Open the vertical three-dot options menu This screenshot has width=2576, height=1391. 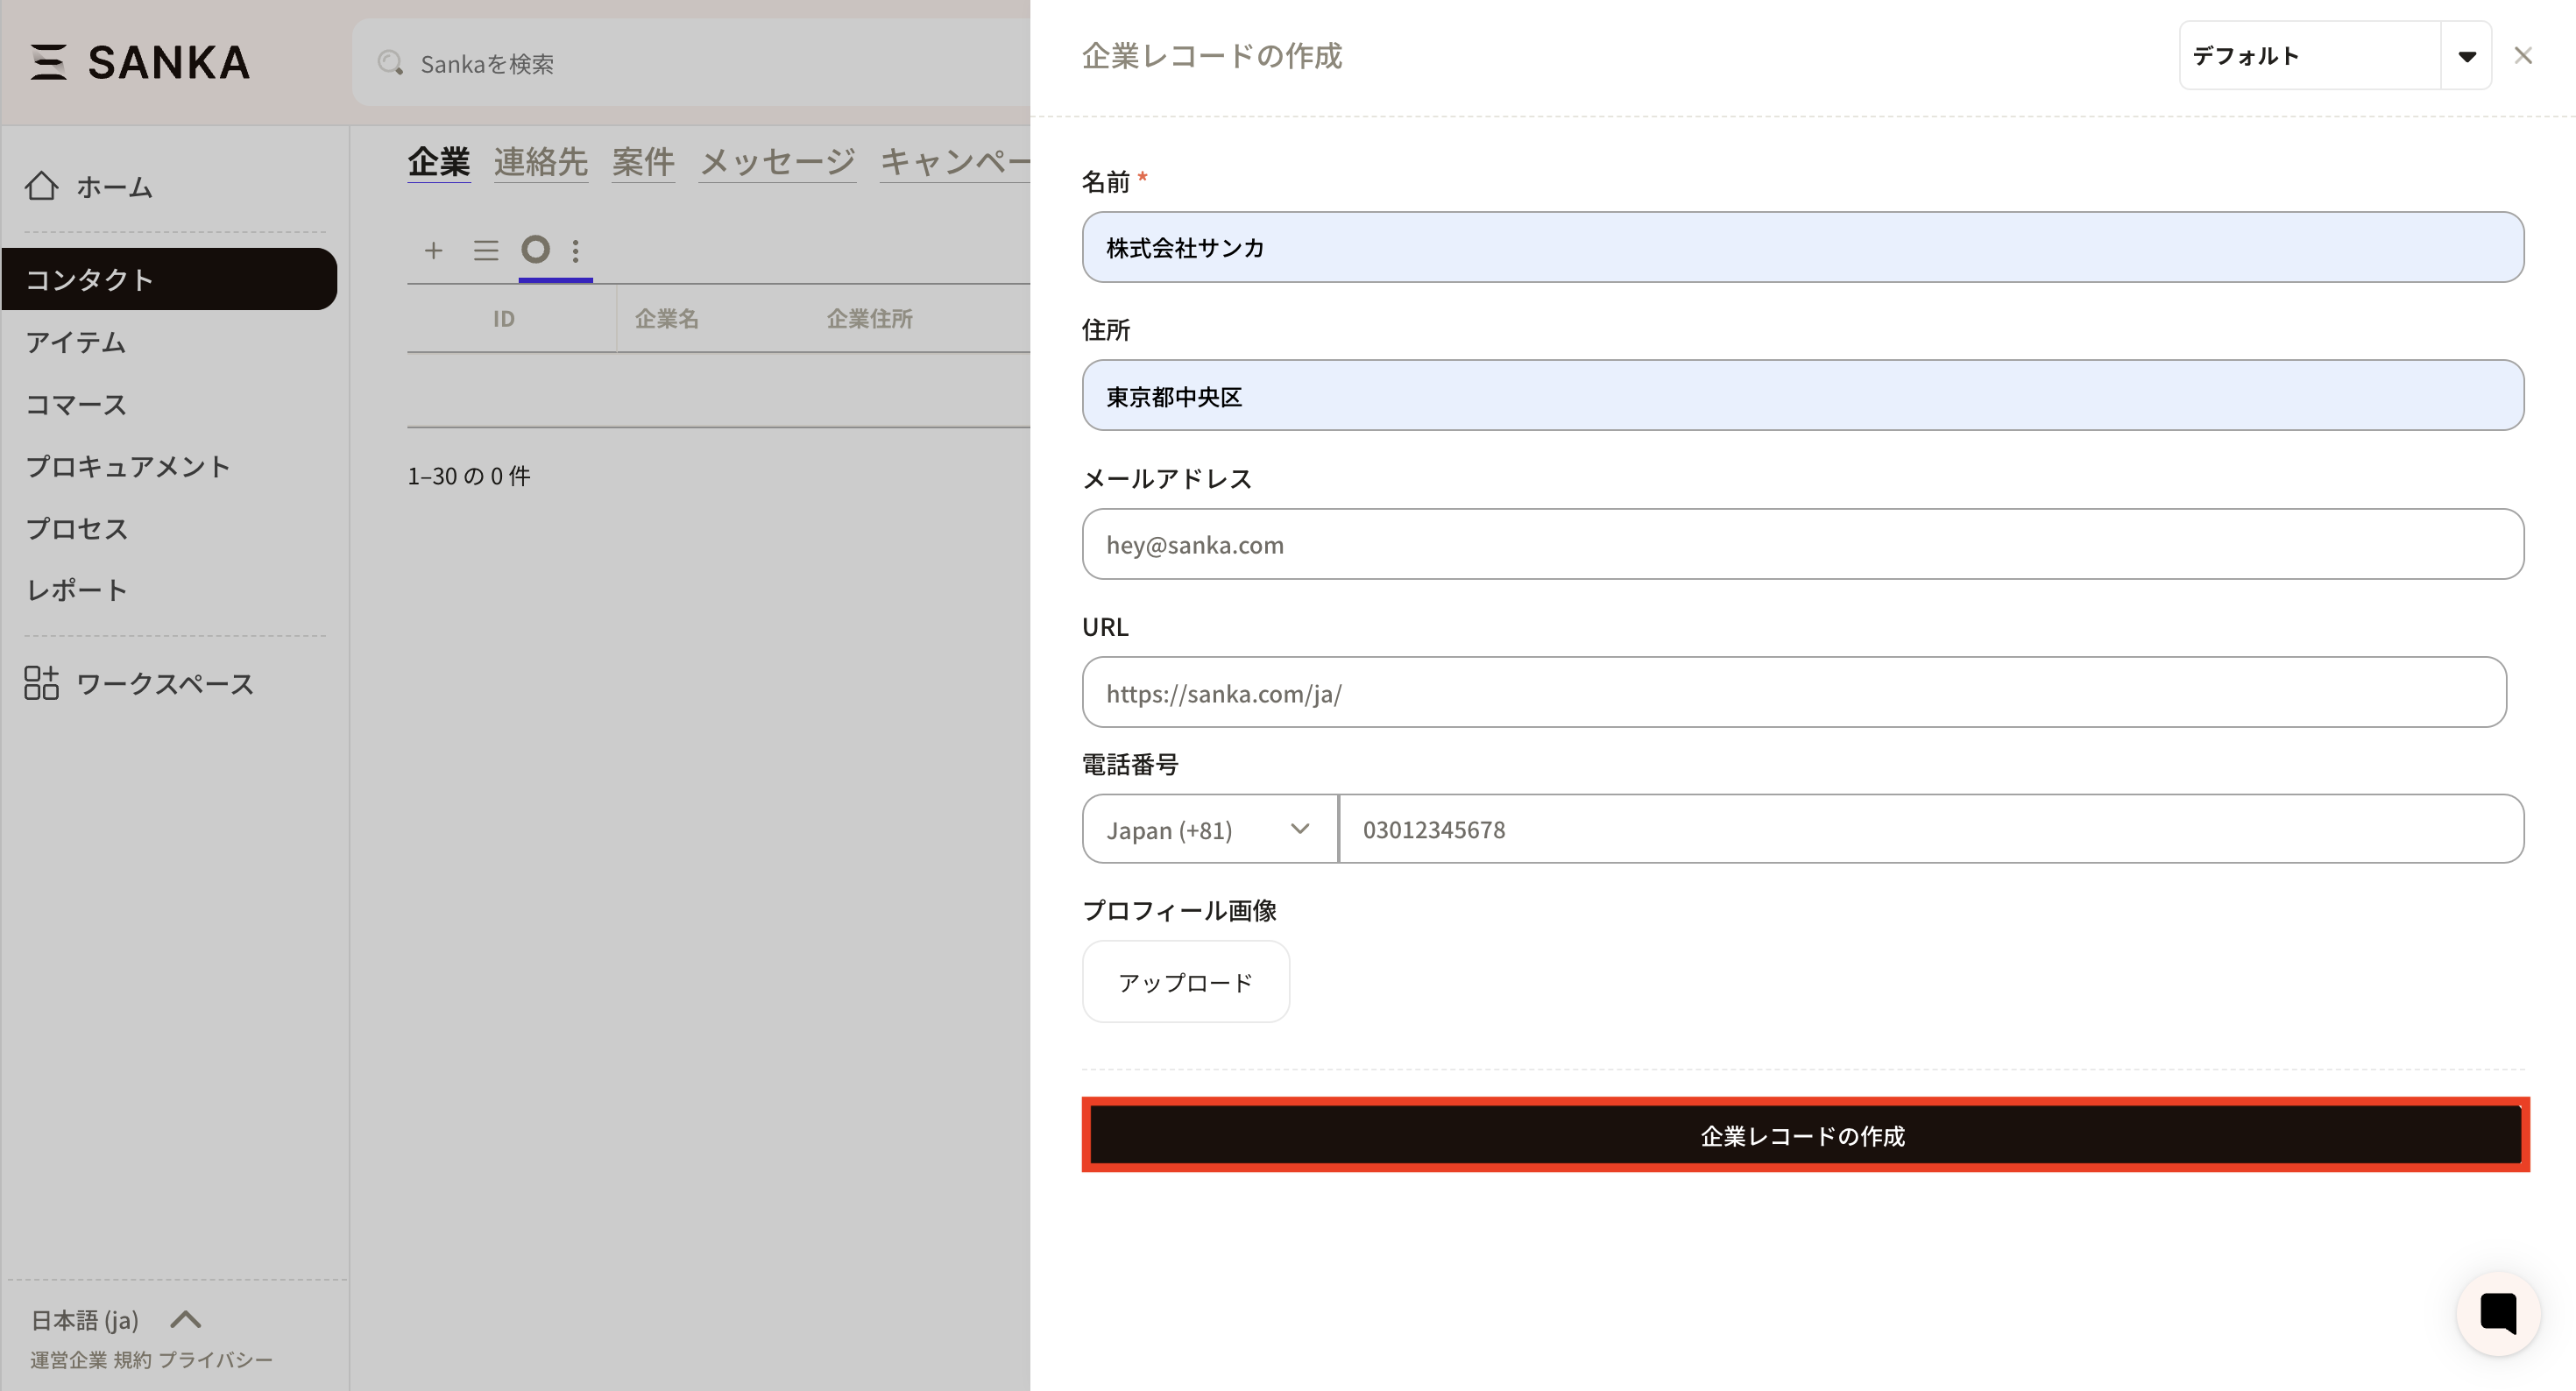click(x=575, y=250)
